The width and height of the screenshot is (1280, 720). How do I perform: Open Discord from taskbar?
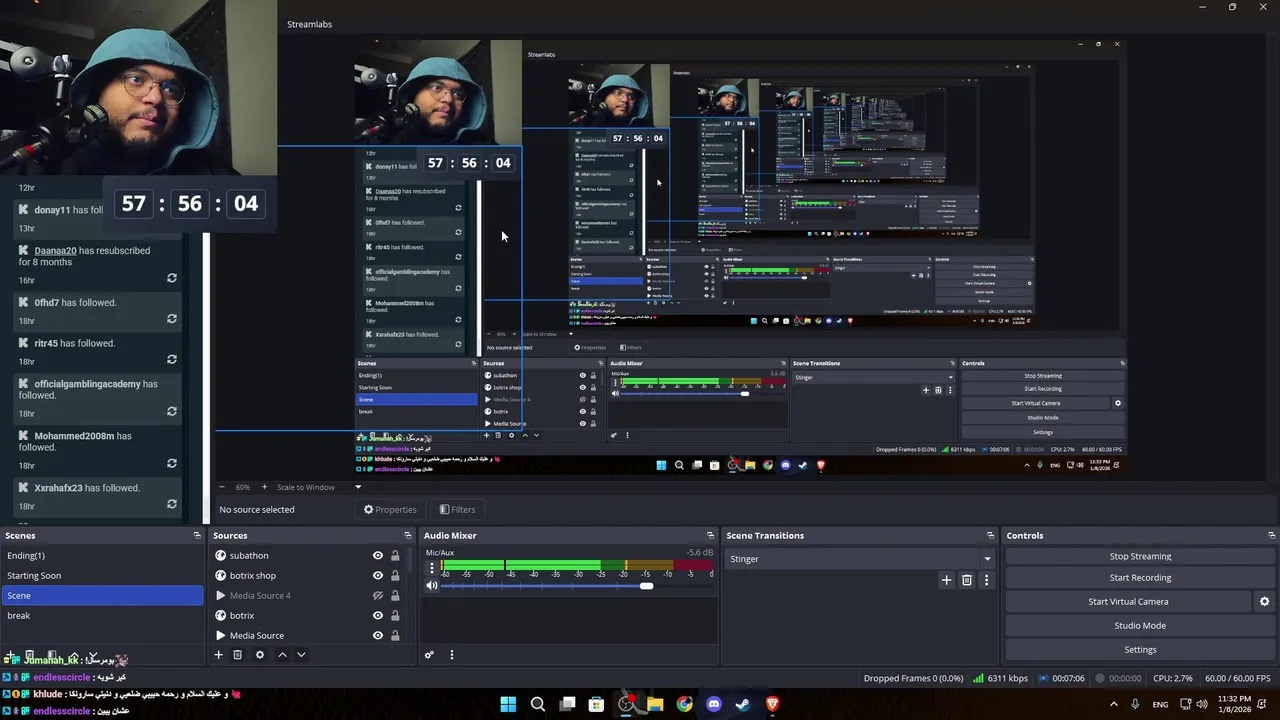(714, 704)
